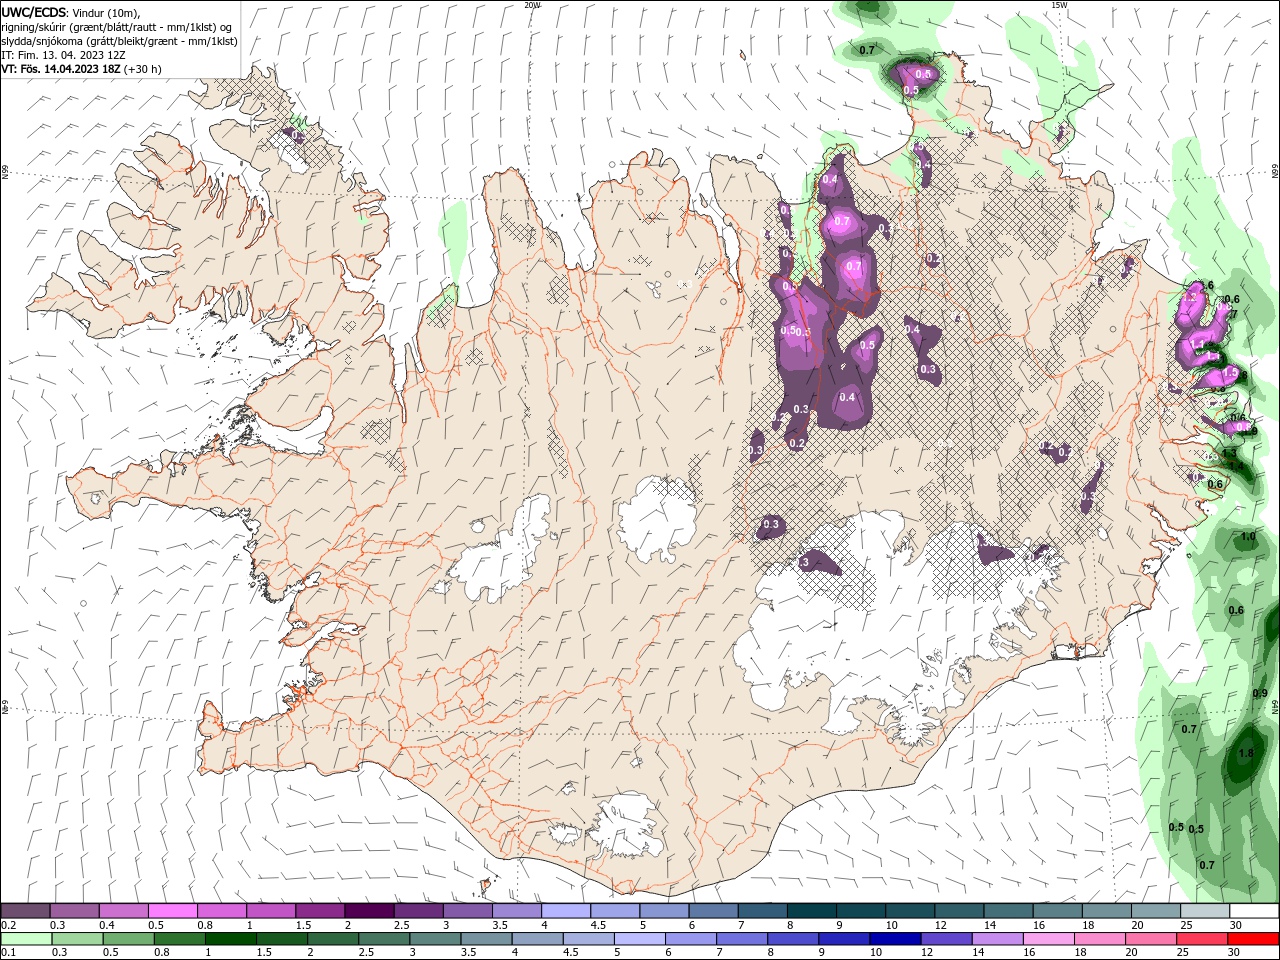Select the VT: Fös. 14.04.2023 18Z line
1280x960 pixels.
pos(60,69)
